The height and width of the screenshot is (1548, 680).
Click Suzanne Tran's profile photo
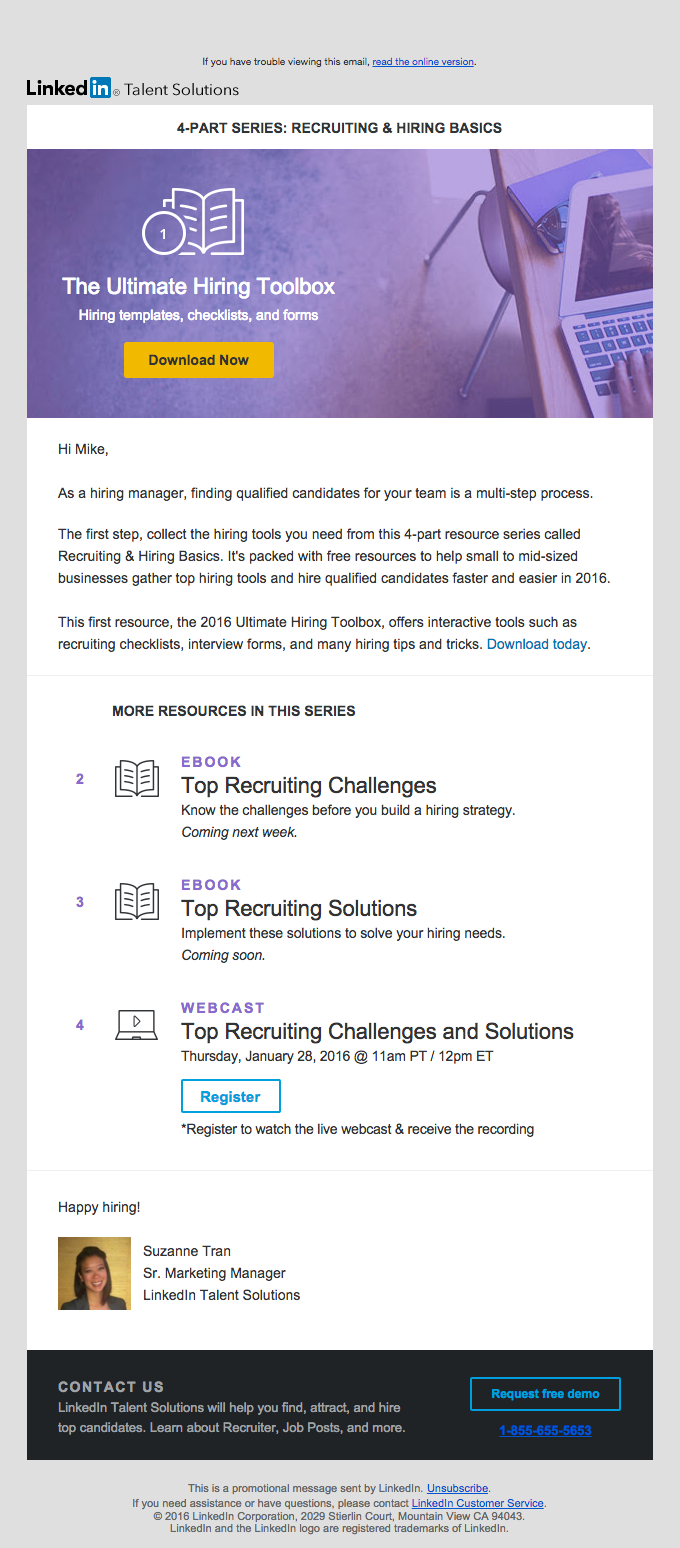click(94, 1273)
